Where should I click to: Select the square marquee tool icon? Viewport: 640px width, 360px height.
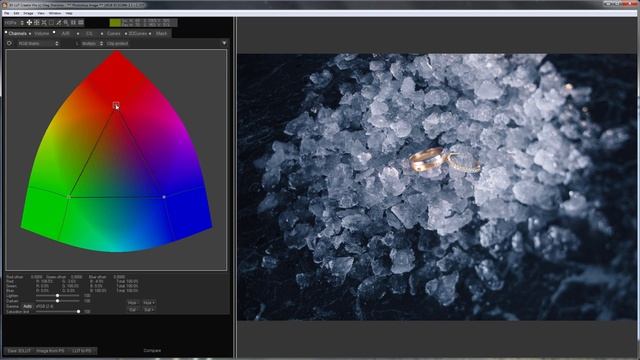tap(51, 22)
